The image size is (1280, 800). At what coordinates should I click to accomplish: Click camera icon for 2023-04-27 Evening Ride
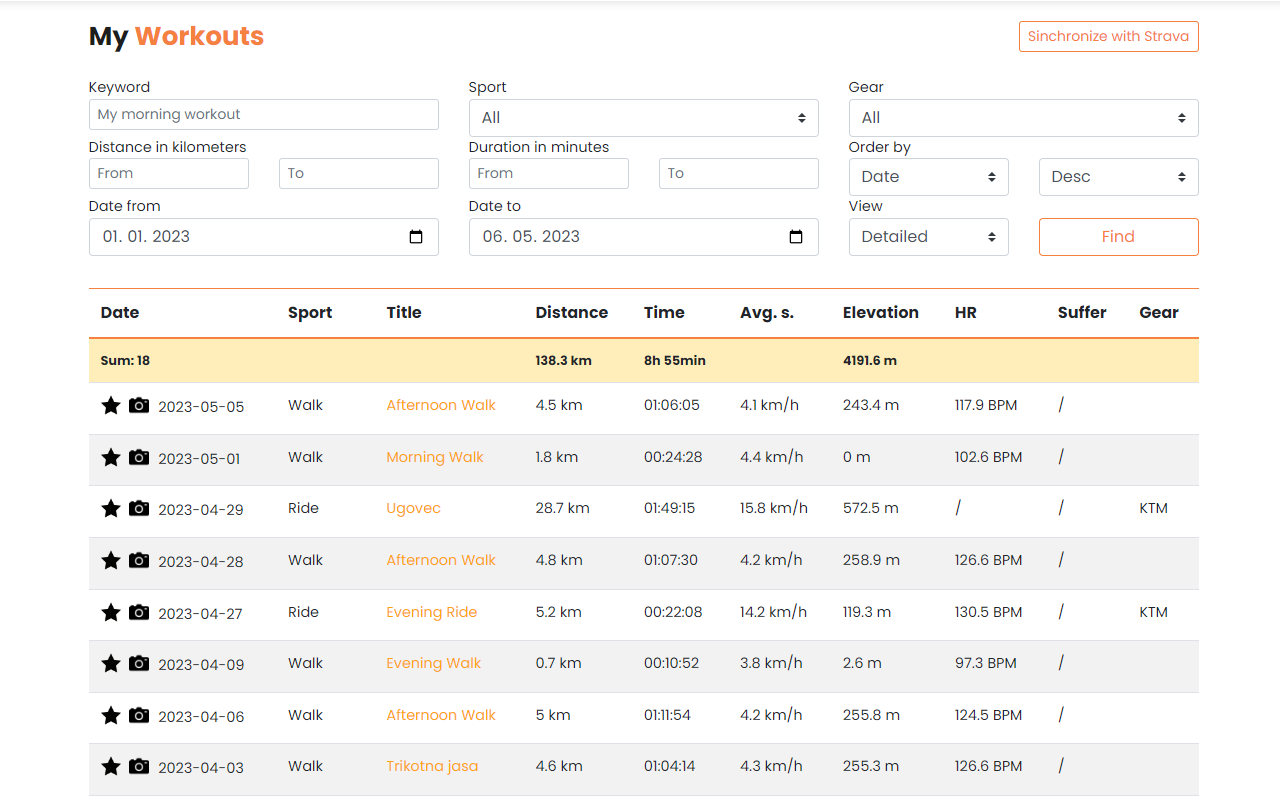[139, 612]
